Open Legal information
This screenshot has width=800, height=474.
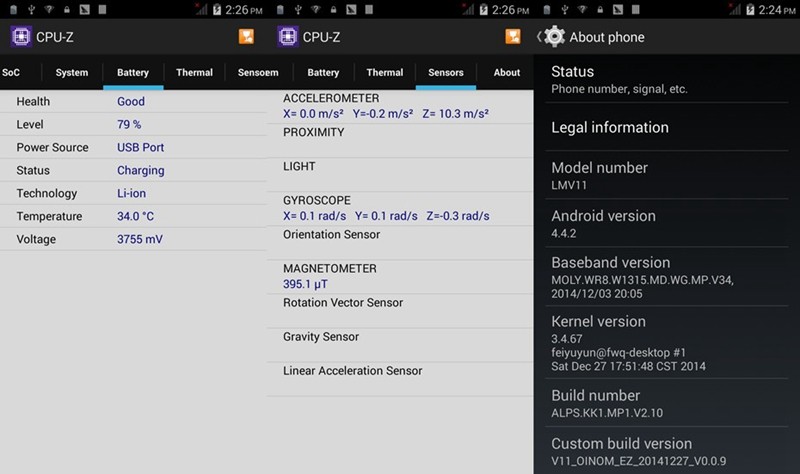tap(666, 128)
